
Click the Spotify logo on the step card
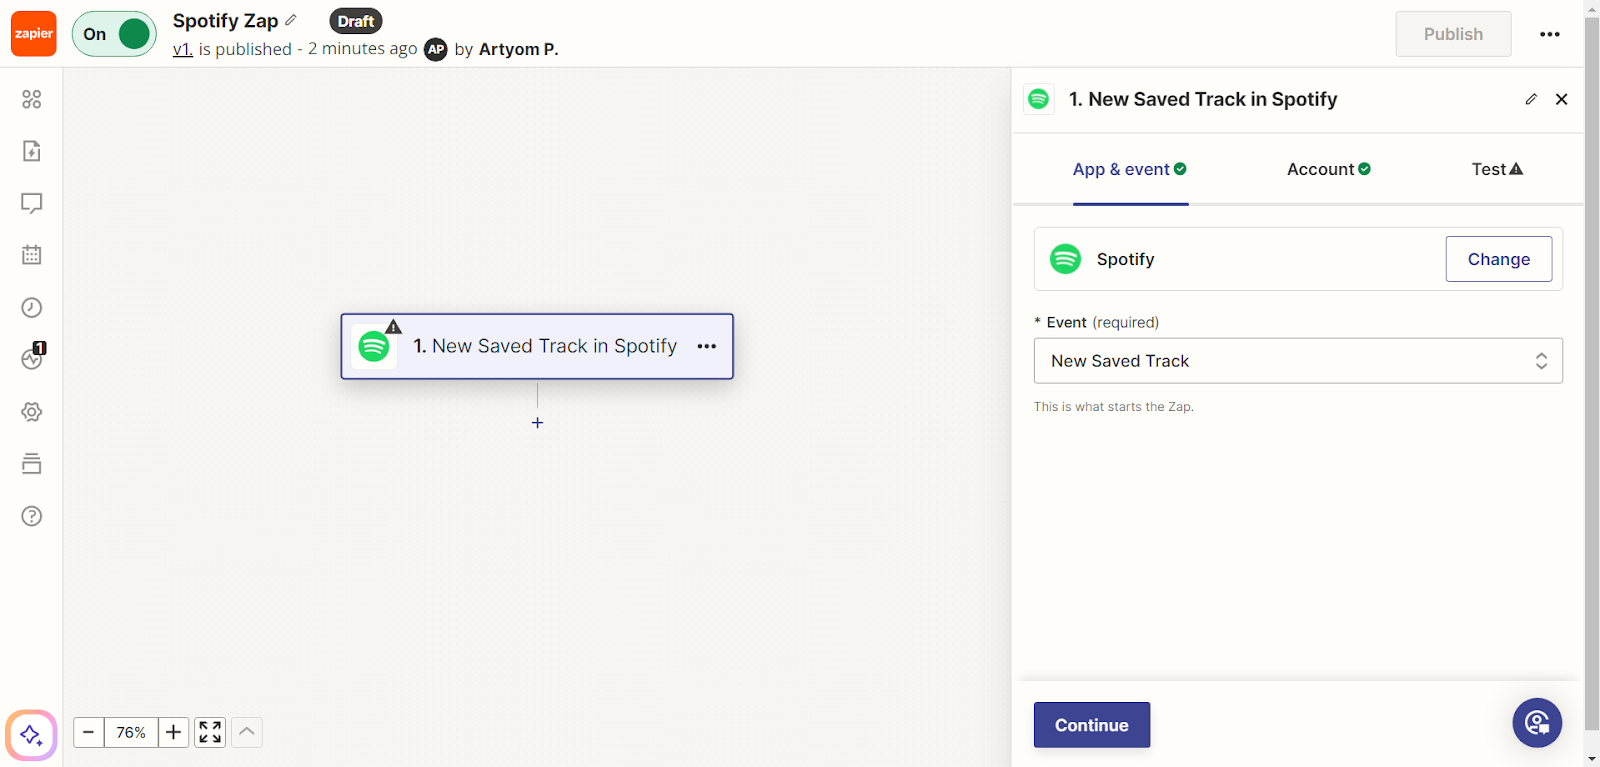[374, 346]
